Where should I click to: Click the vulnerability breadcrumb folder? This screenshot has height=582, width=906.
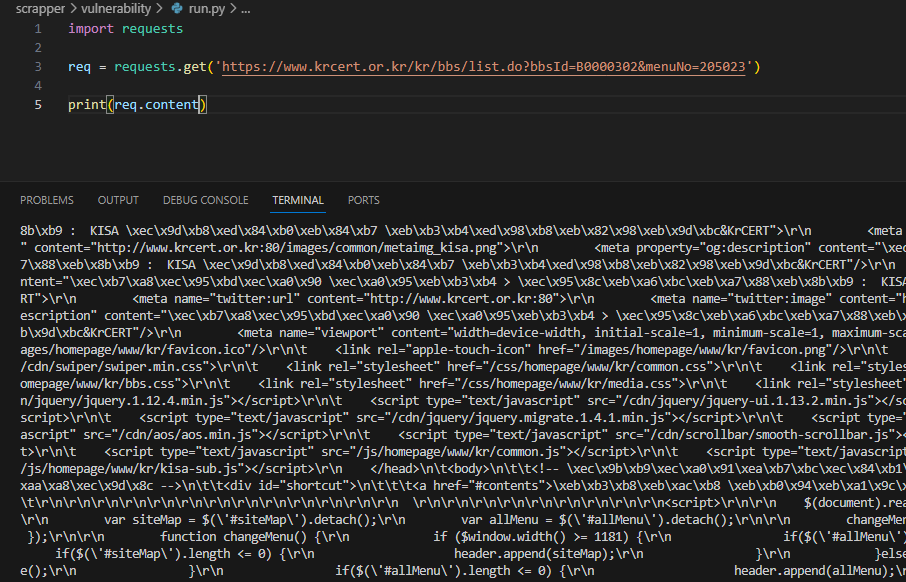click(116, 9)
